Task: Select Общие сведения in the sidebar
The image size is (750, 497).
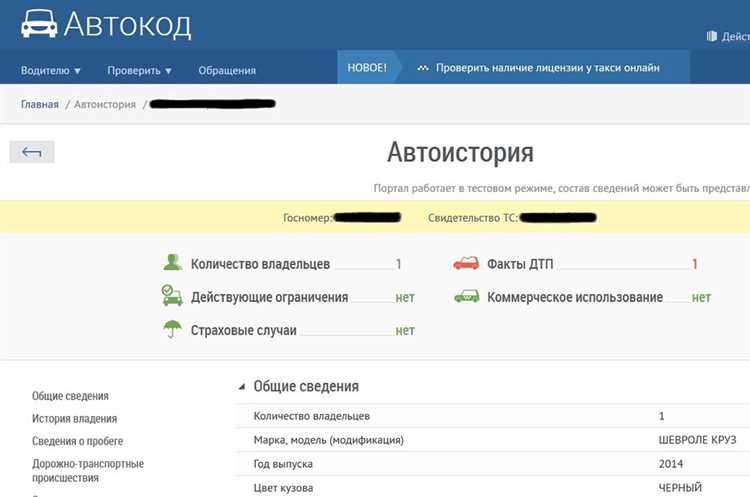Action: tap(70, 396)
